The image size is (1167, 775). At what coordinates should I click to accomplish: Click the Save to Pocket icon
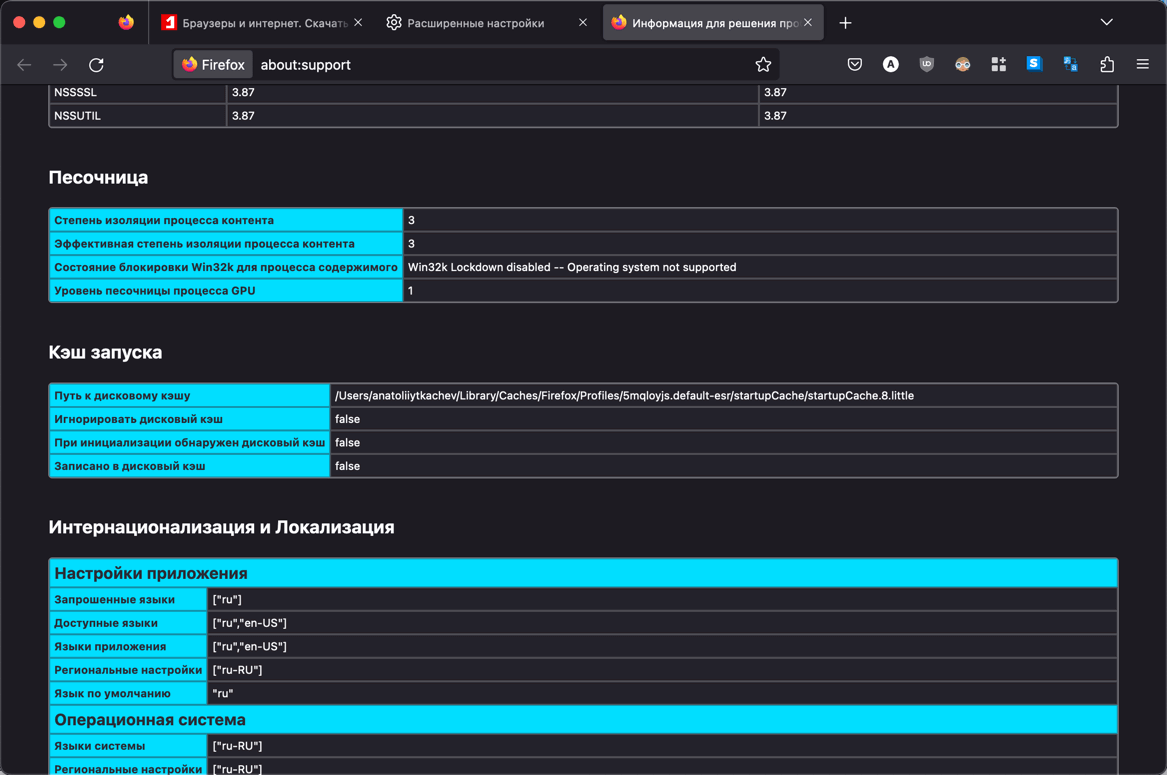[854, 65]
